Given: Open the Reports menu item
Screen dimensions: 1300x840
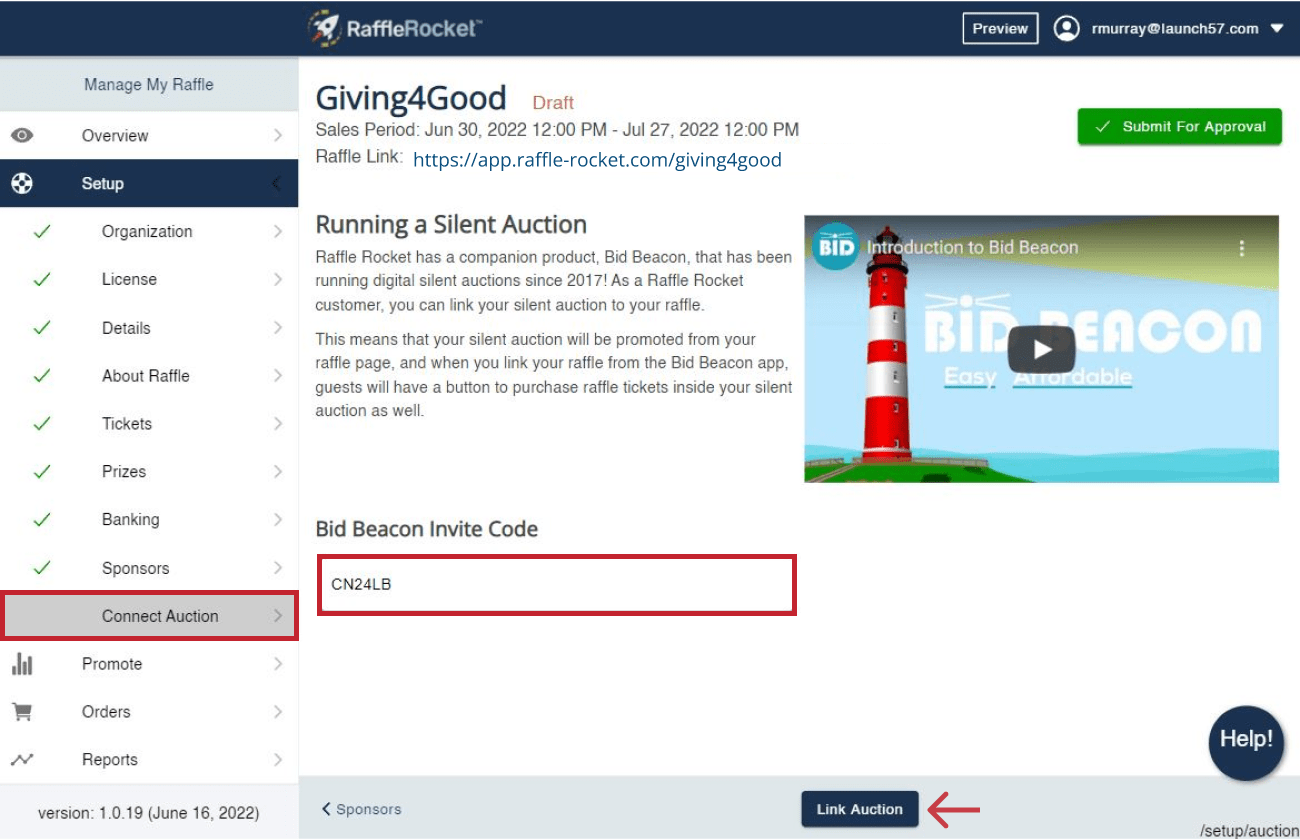Looking at the screenshot, I should point(149,760).
